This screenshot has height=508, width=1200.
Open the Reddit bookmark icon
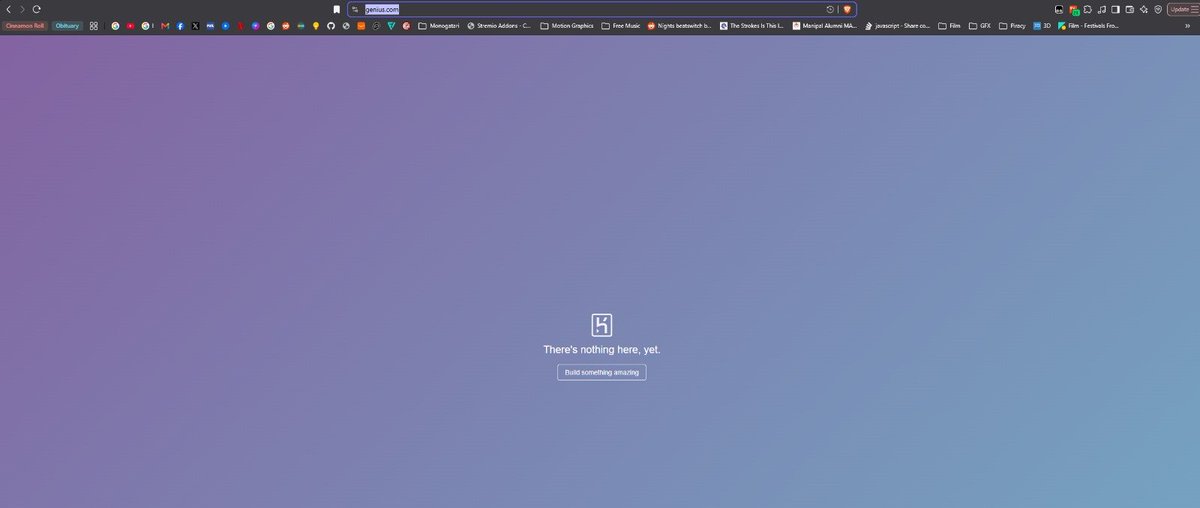click(x=286, y=26)
